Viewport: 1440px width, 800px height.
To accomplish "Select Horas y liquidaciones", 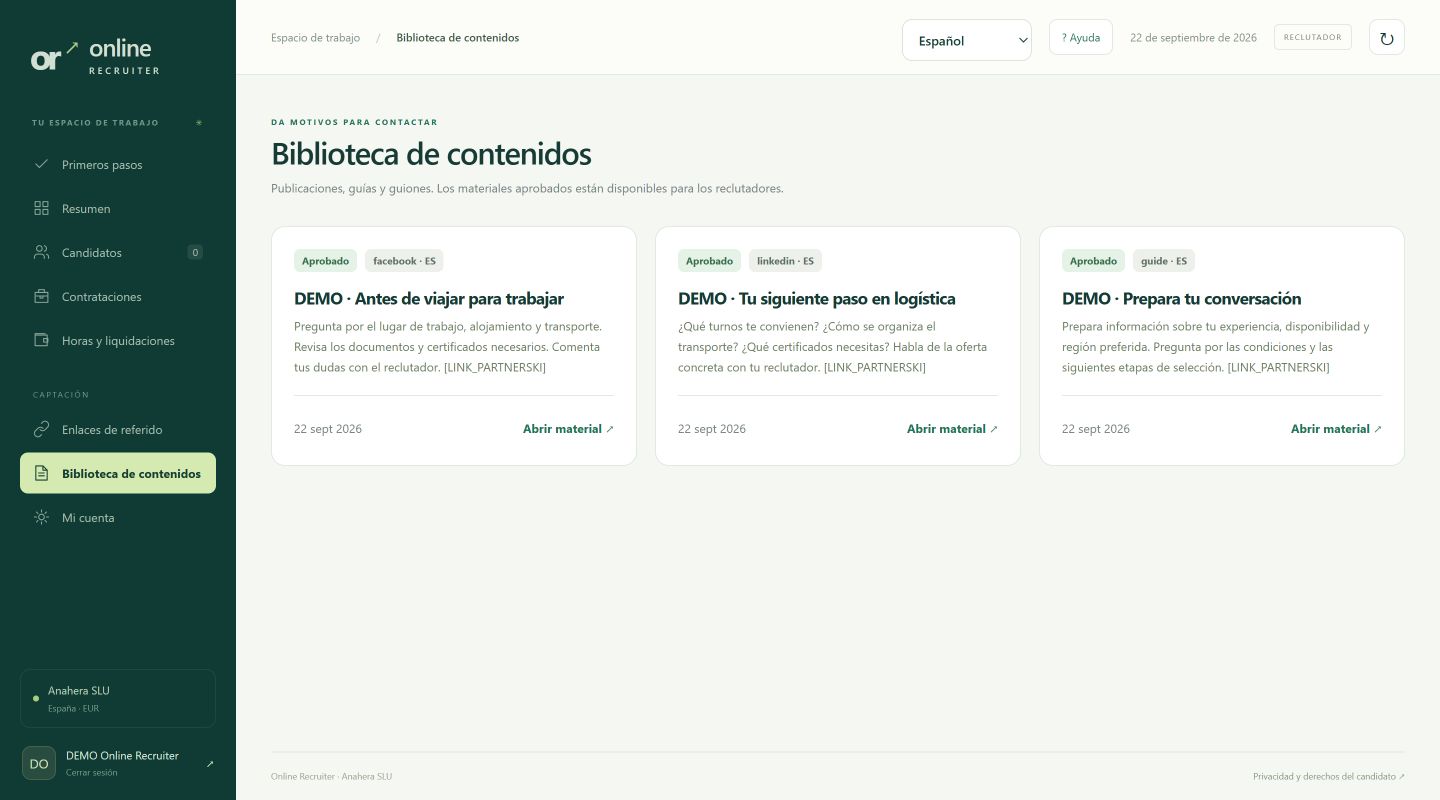I will click(x=118, y=340).
